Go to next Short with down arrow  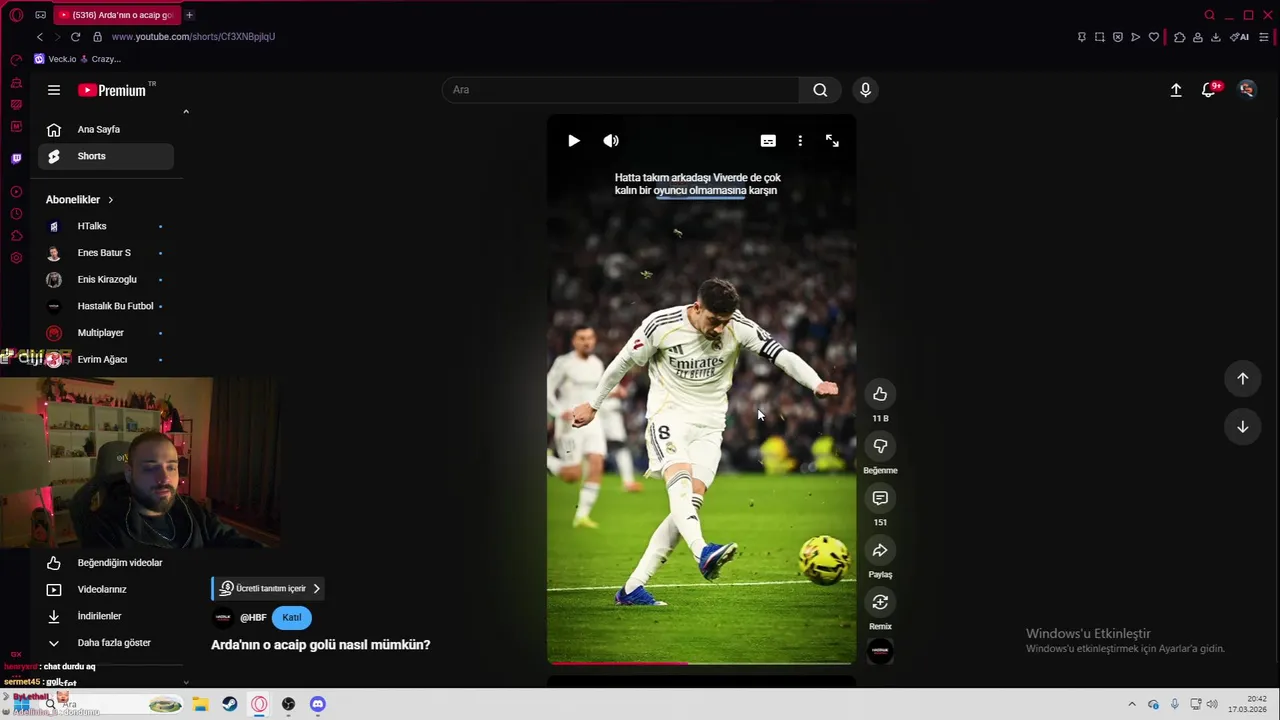tap(1242, 427)
